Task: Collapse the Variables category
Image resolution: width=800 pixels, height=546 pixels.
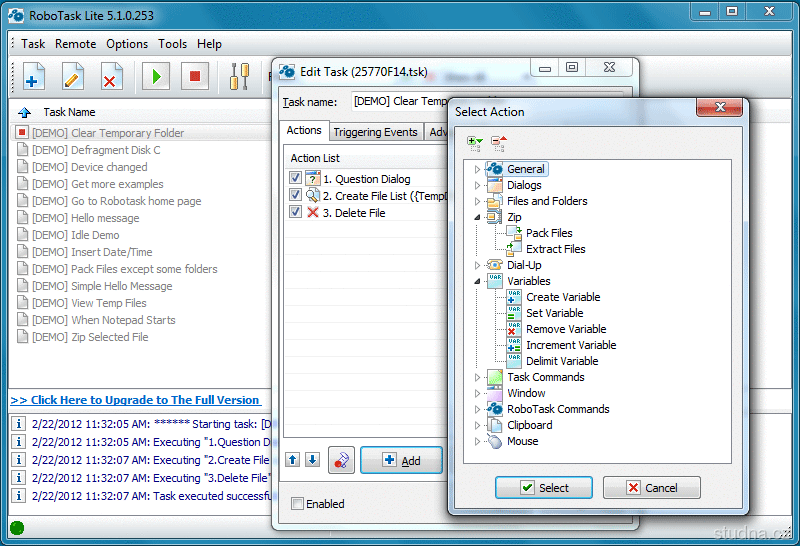Action: point(477,281)
